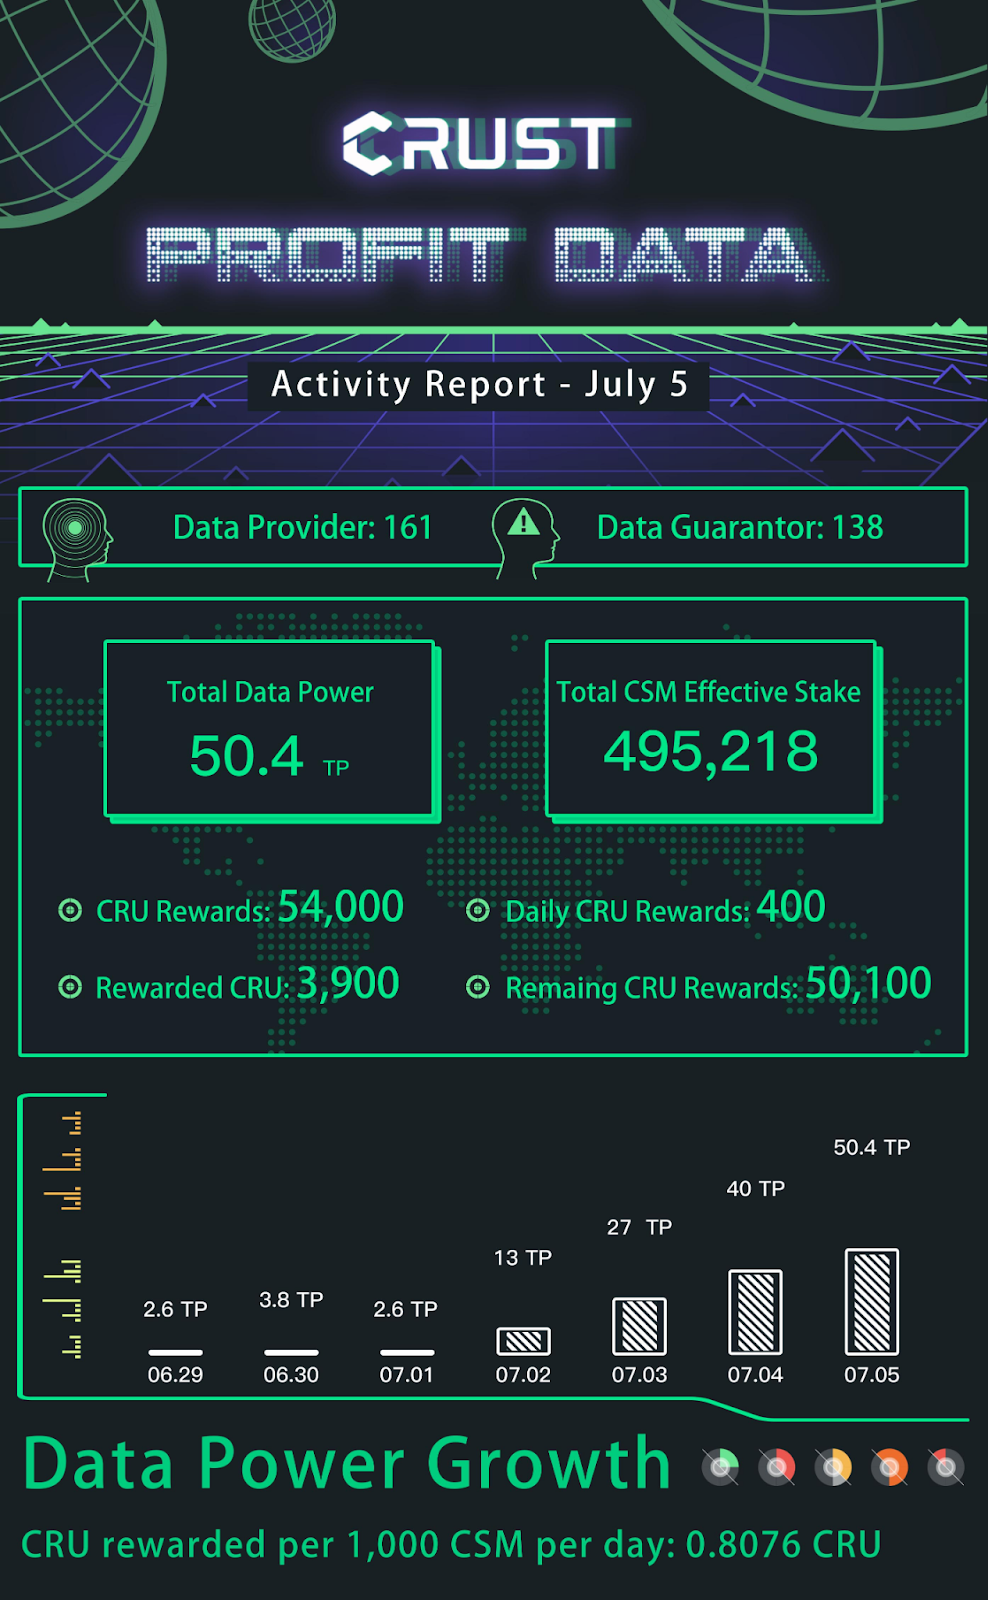Click the 2.6 TP label above 06.29

(175, 1309)
